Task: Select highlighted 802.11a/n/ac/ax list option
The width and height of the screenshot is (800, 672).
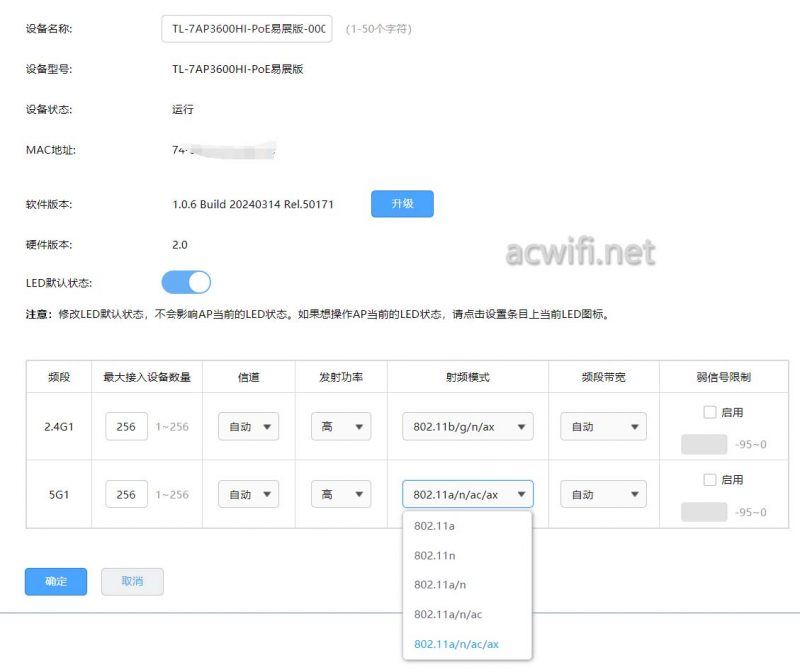Action: pyautogui.click(x=456, y=644)
